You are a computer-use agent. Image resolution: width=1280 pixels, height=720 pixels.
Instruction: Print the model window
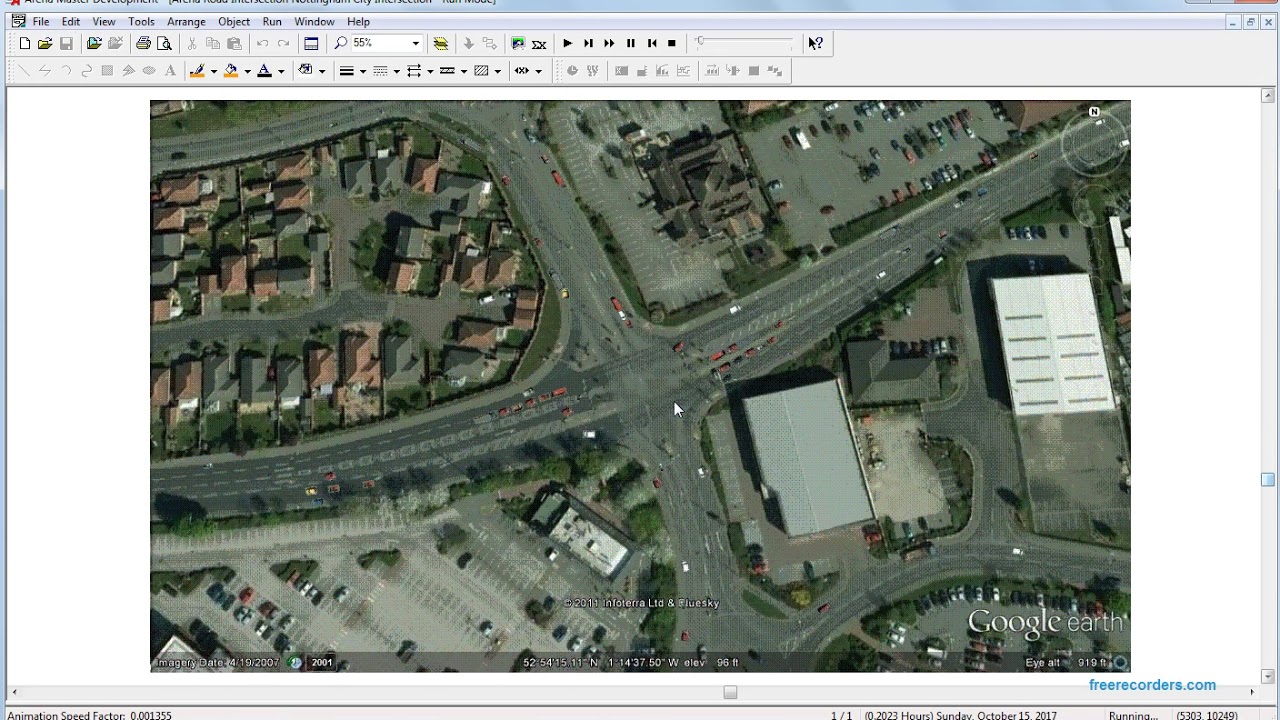(143, 43)
